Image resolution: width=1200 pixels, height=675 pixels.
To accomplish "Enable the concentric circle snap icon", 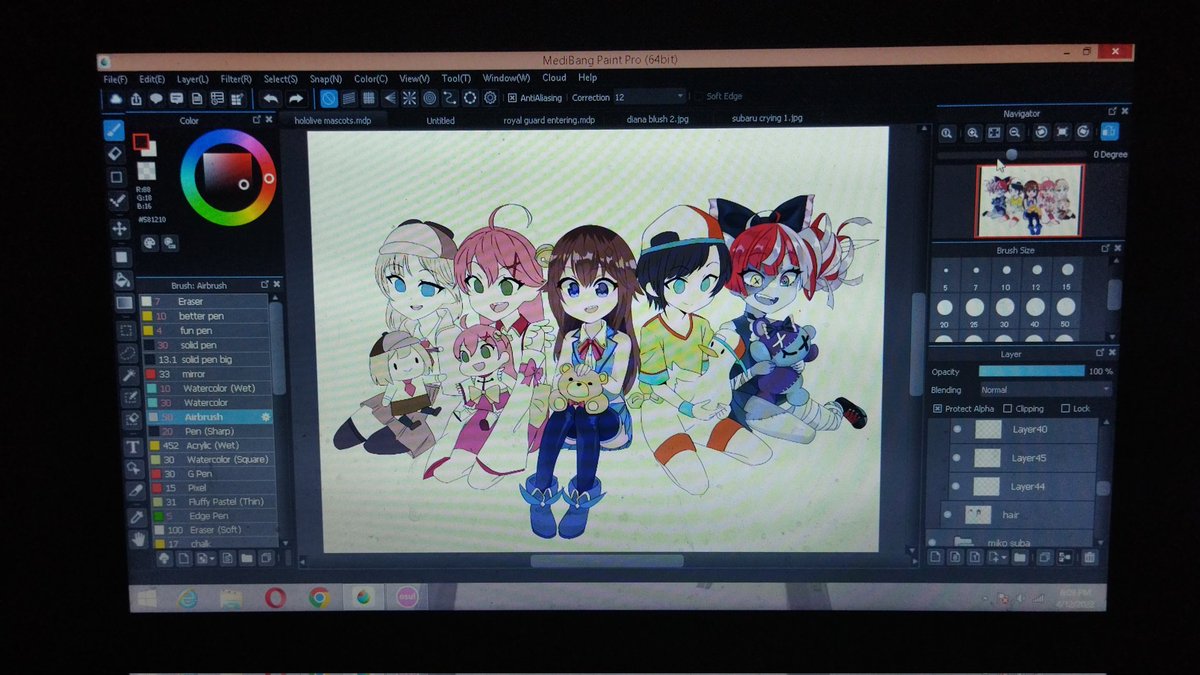I will 429,98.
